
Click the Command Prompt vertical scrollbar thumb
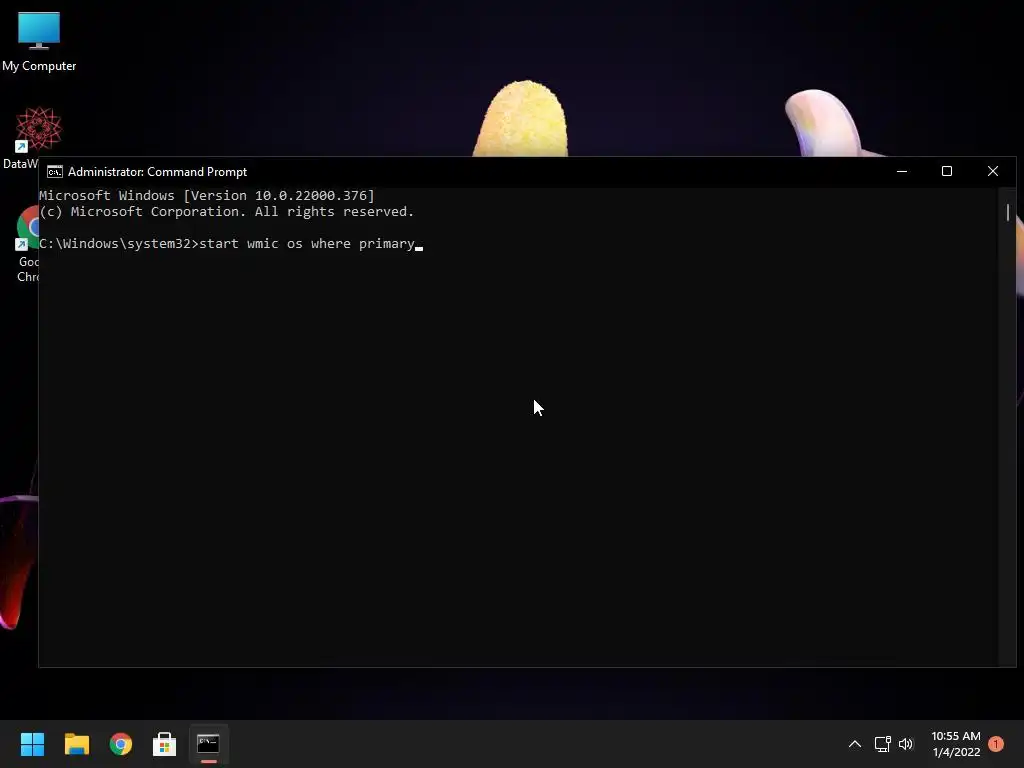coord(1008,212)
